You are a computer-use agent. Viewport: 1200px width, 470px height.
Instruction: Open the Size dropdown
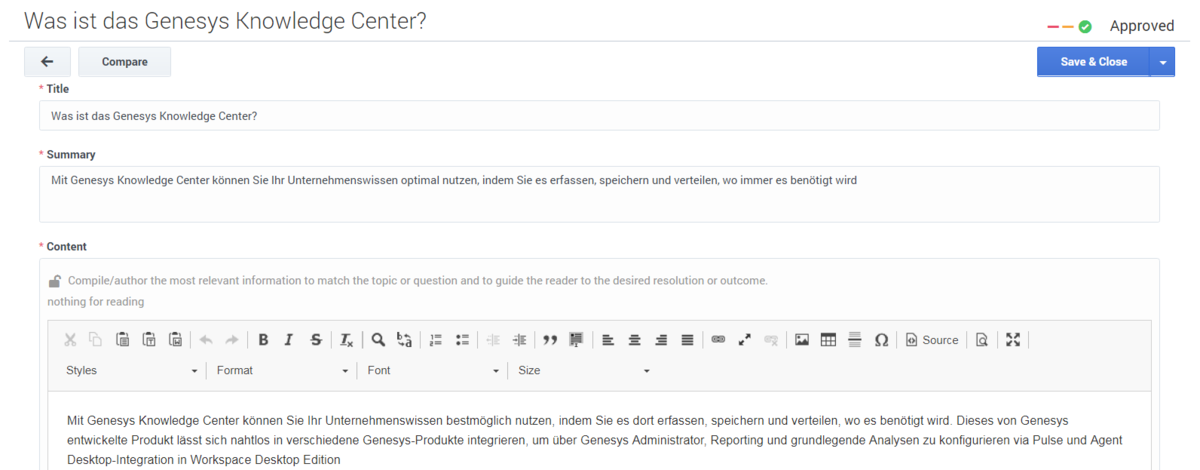[584, 371]
